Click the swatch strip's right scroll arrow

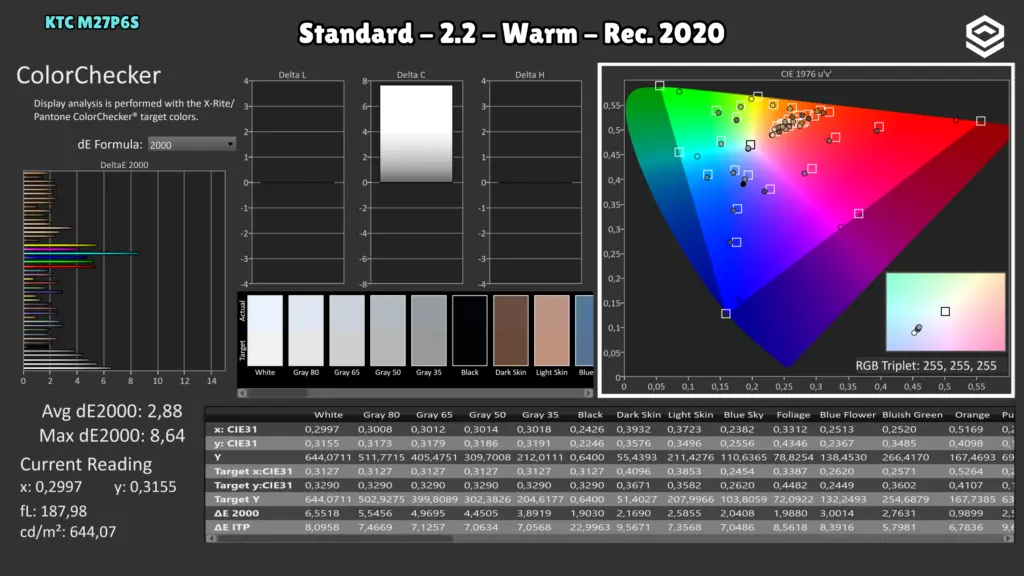point(588,393)
